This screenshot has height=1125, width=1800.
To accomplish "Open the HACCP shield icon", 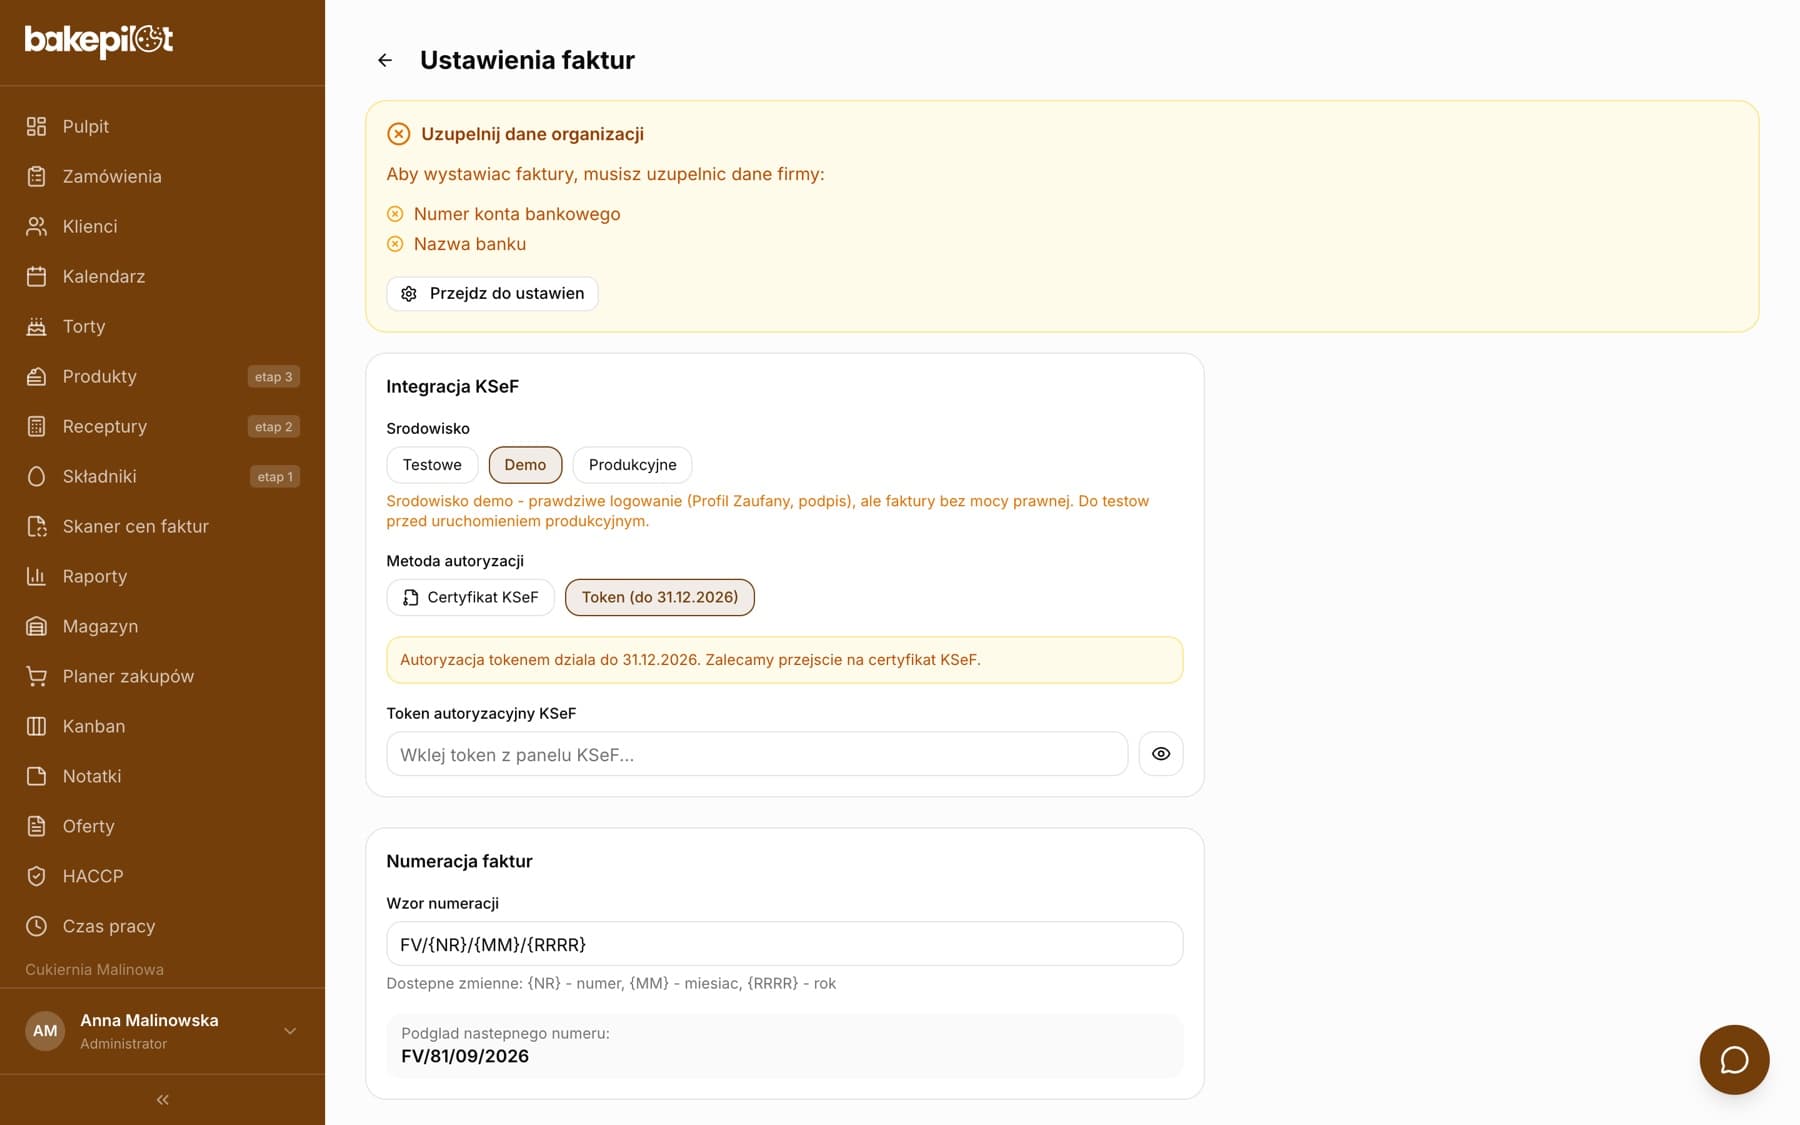I will [36, 876].
